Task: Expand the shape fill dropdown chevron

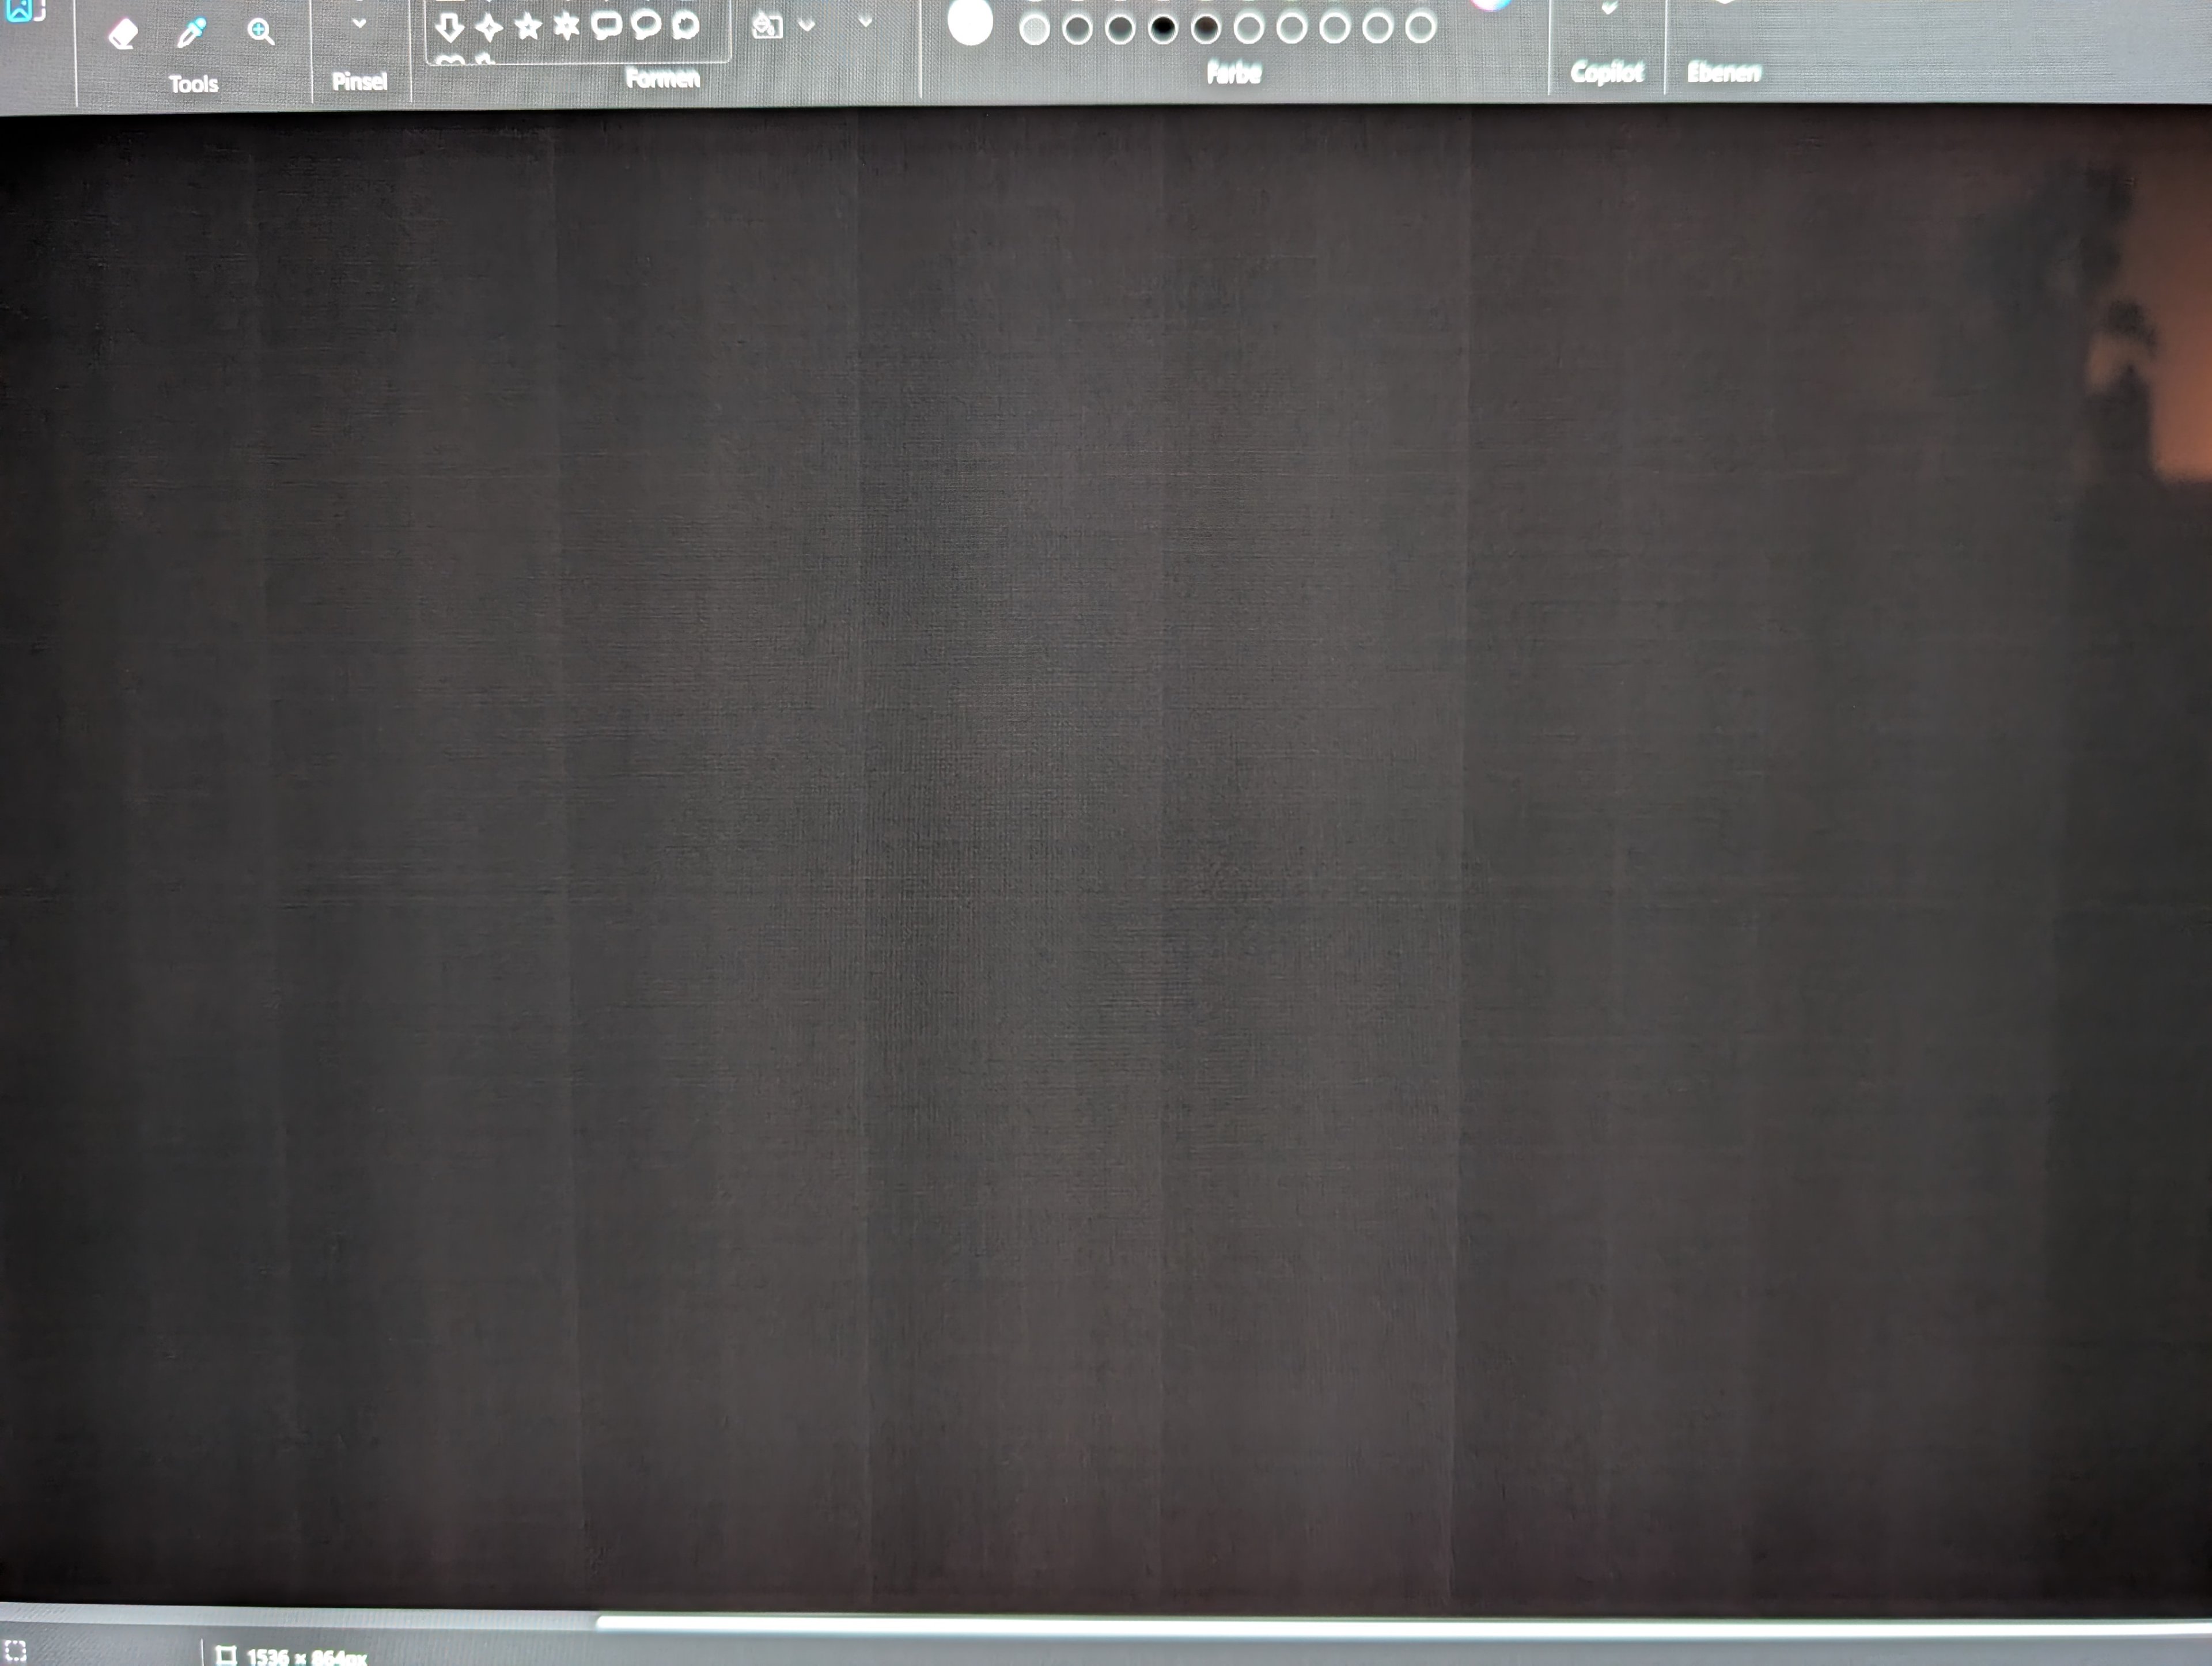Action: (x=807, y=24)
